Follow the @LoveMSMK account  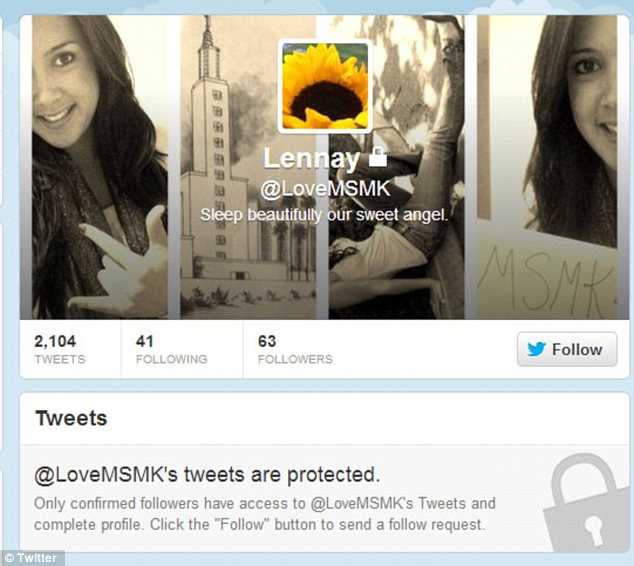[567, 349]
